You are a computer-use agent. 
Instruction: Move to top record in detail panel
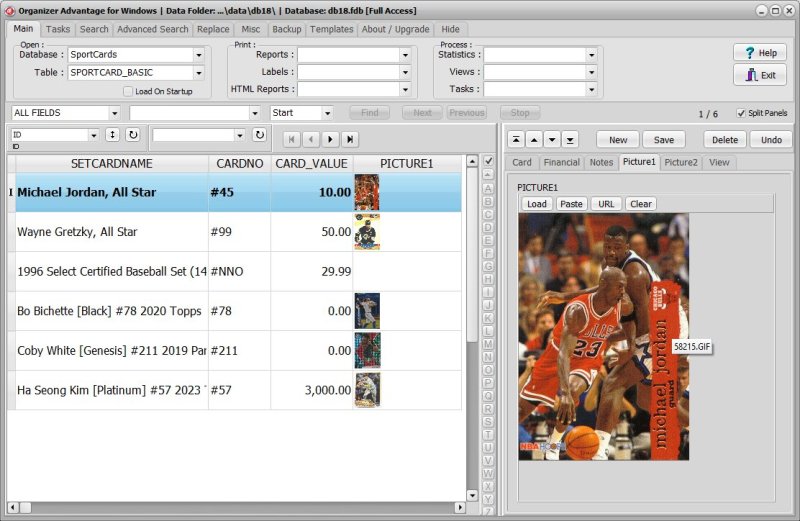pyautogui.click(x=516, y=139)
